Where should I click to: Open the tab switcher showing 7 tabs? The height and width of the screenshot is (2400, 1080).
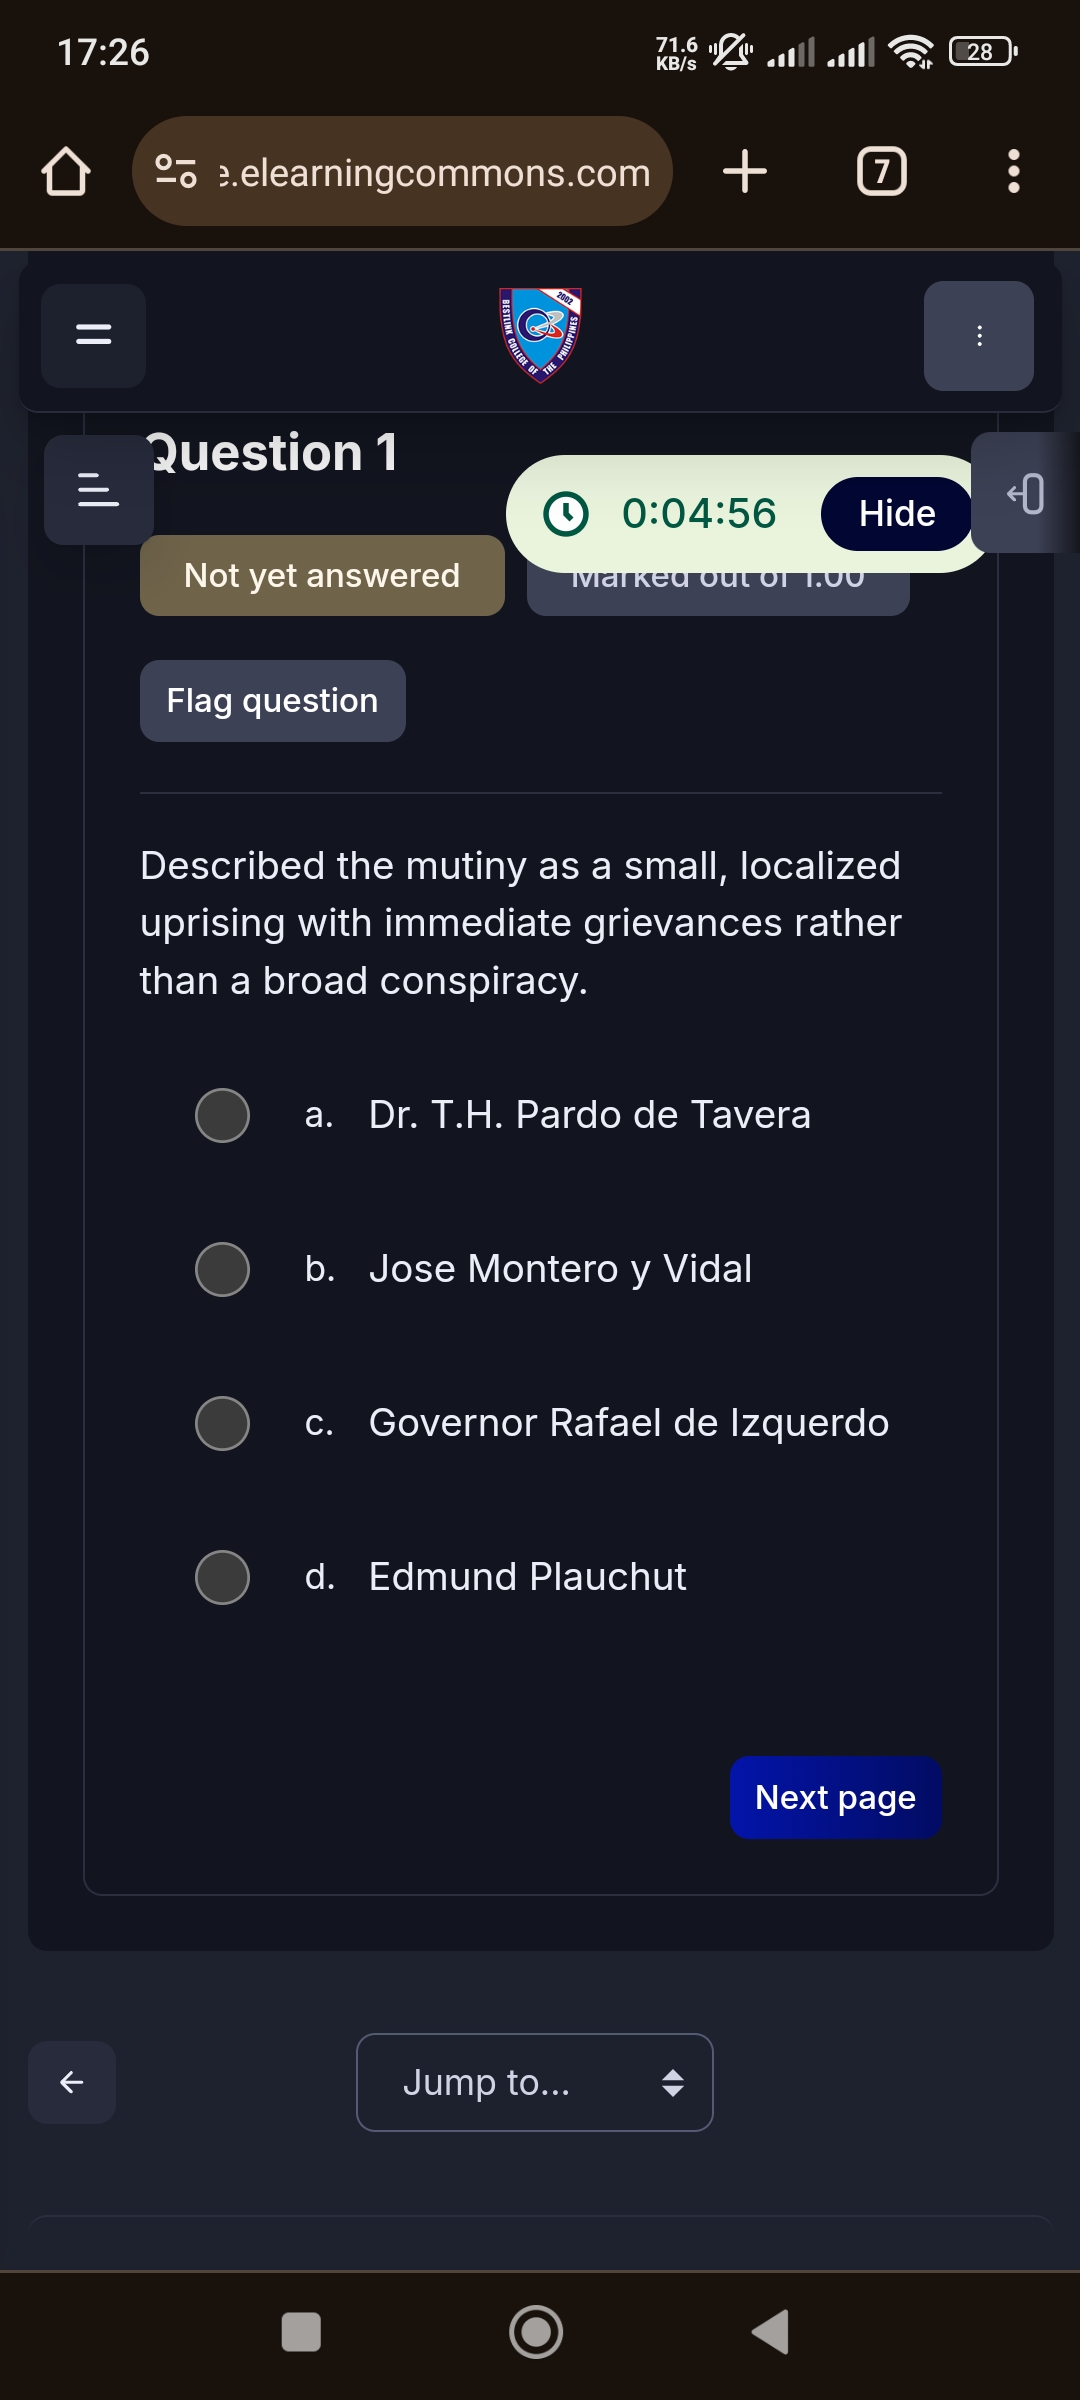882,171
